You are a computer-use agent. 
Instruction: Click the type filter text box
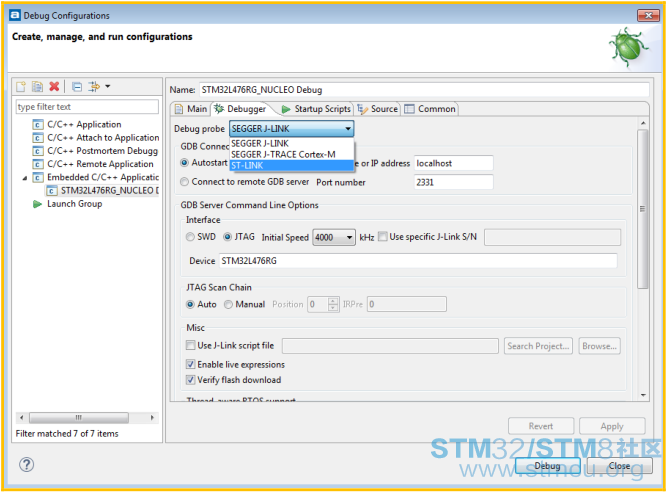click(87, 107)
